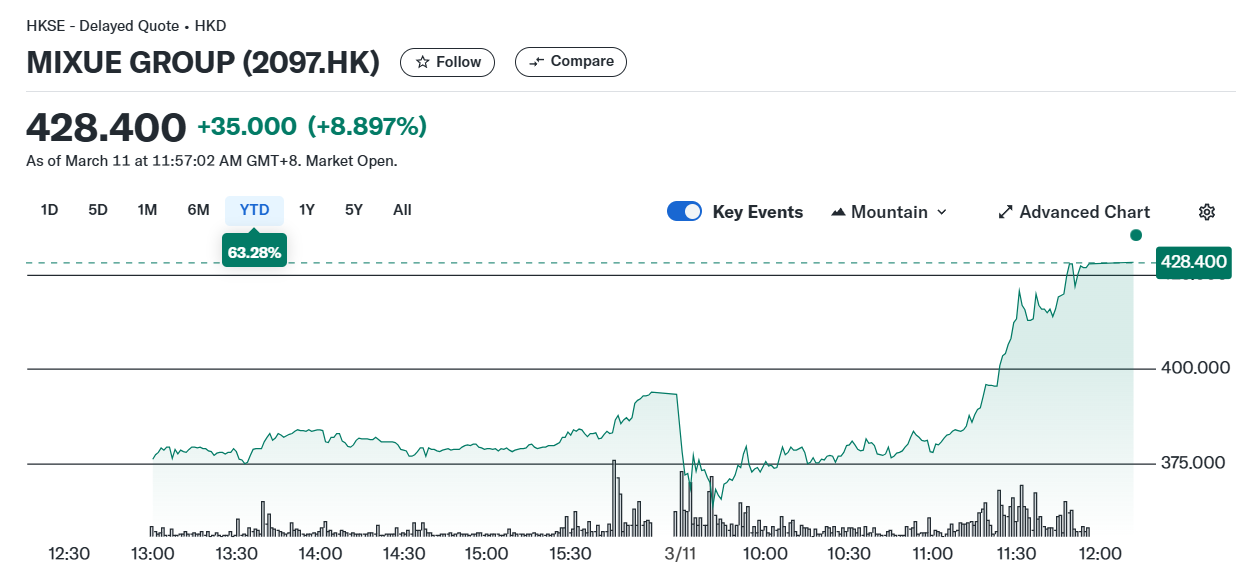Screen dimensions: 1251x578
Task: Click the 3/11 date marker on timeline
Action: tap(680, 553)
